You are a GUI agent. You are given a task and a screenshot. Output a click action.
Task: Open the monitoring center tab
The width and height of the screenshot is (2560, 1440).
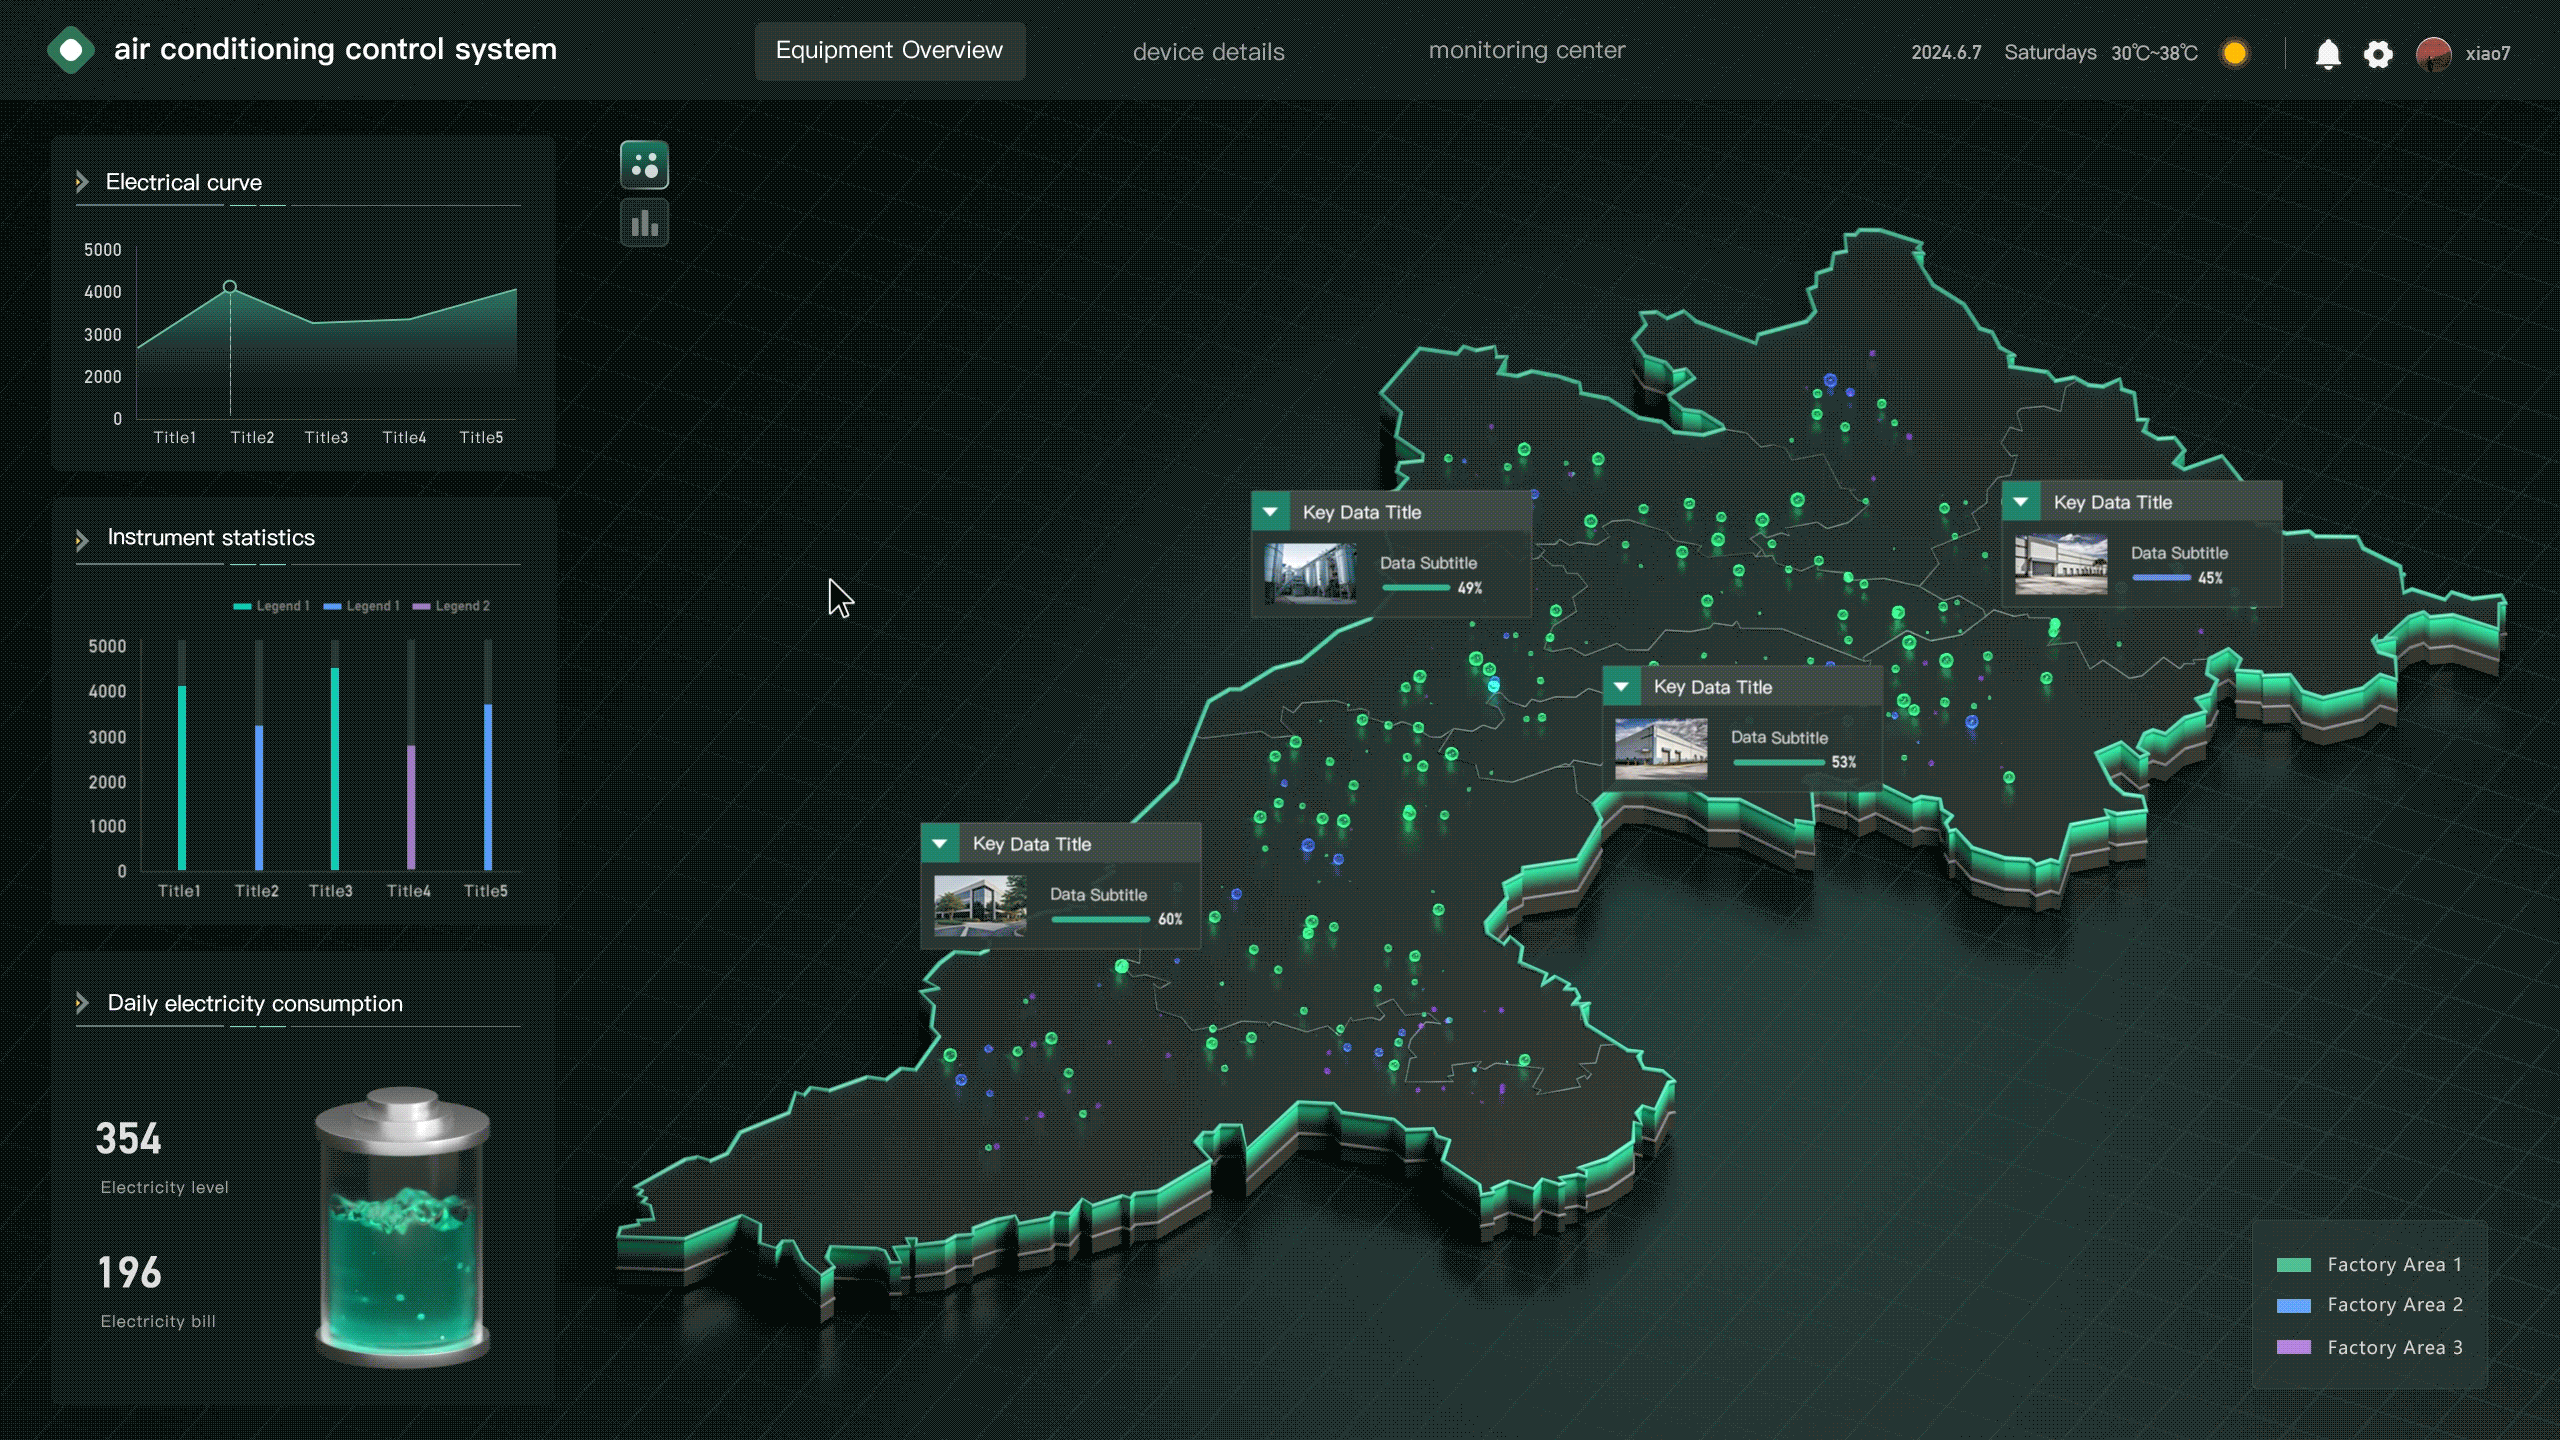coord(1527,51)
